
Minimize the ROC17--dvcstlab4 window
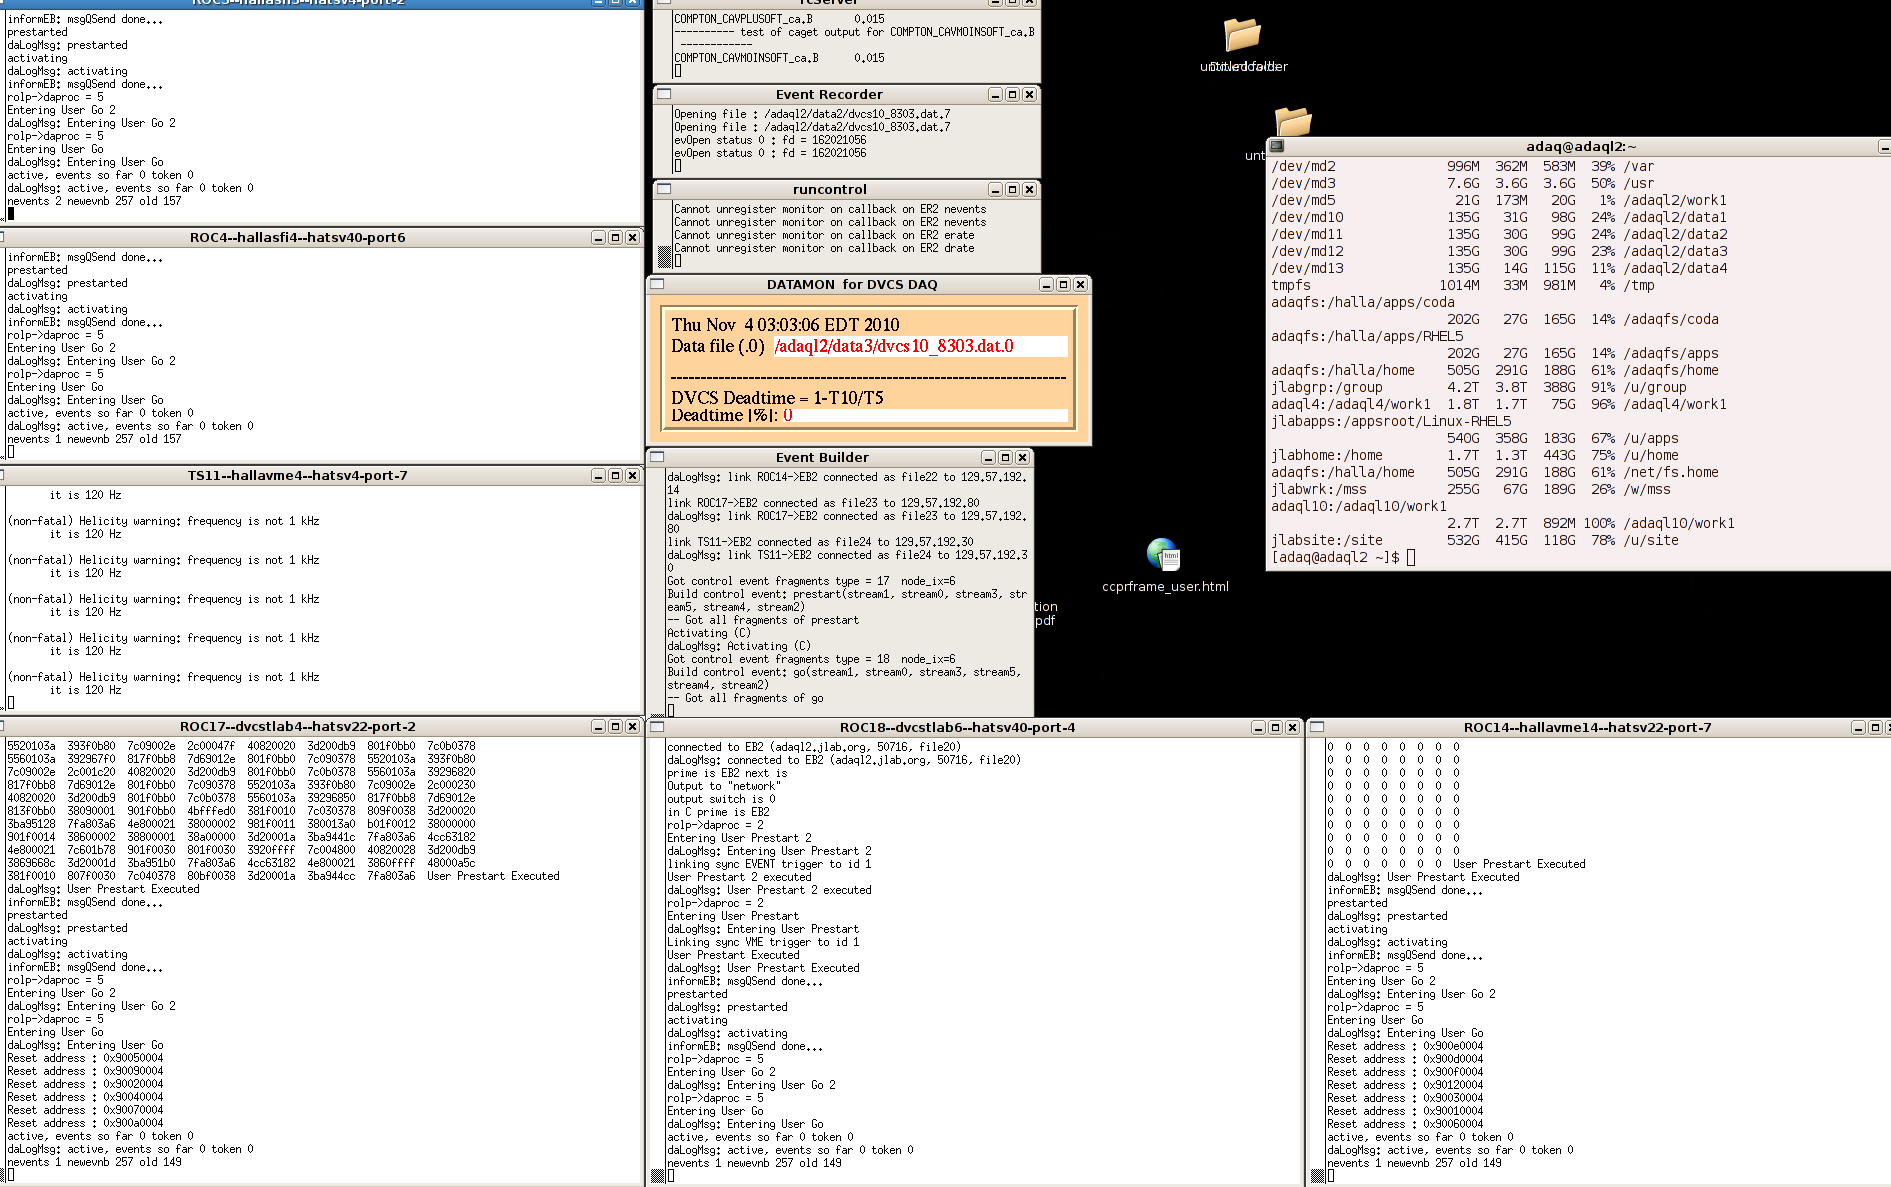pyautogui.click(x=598, y=726)
